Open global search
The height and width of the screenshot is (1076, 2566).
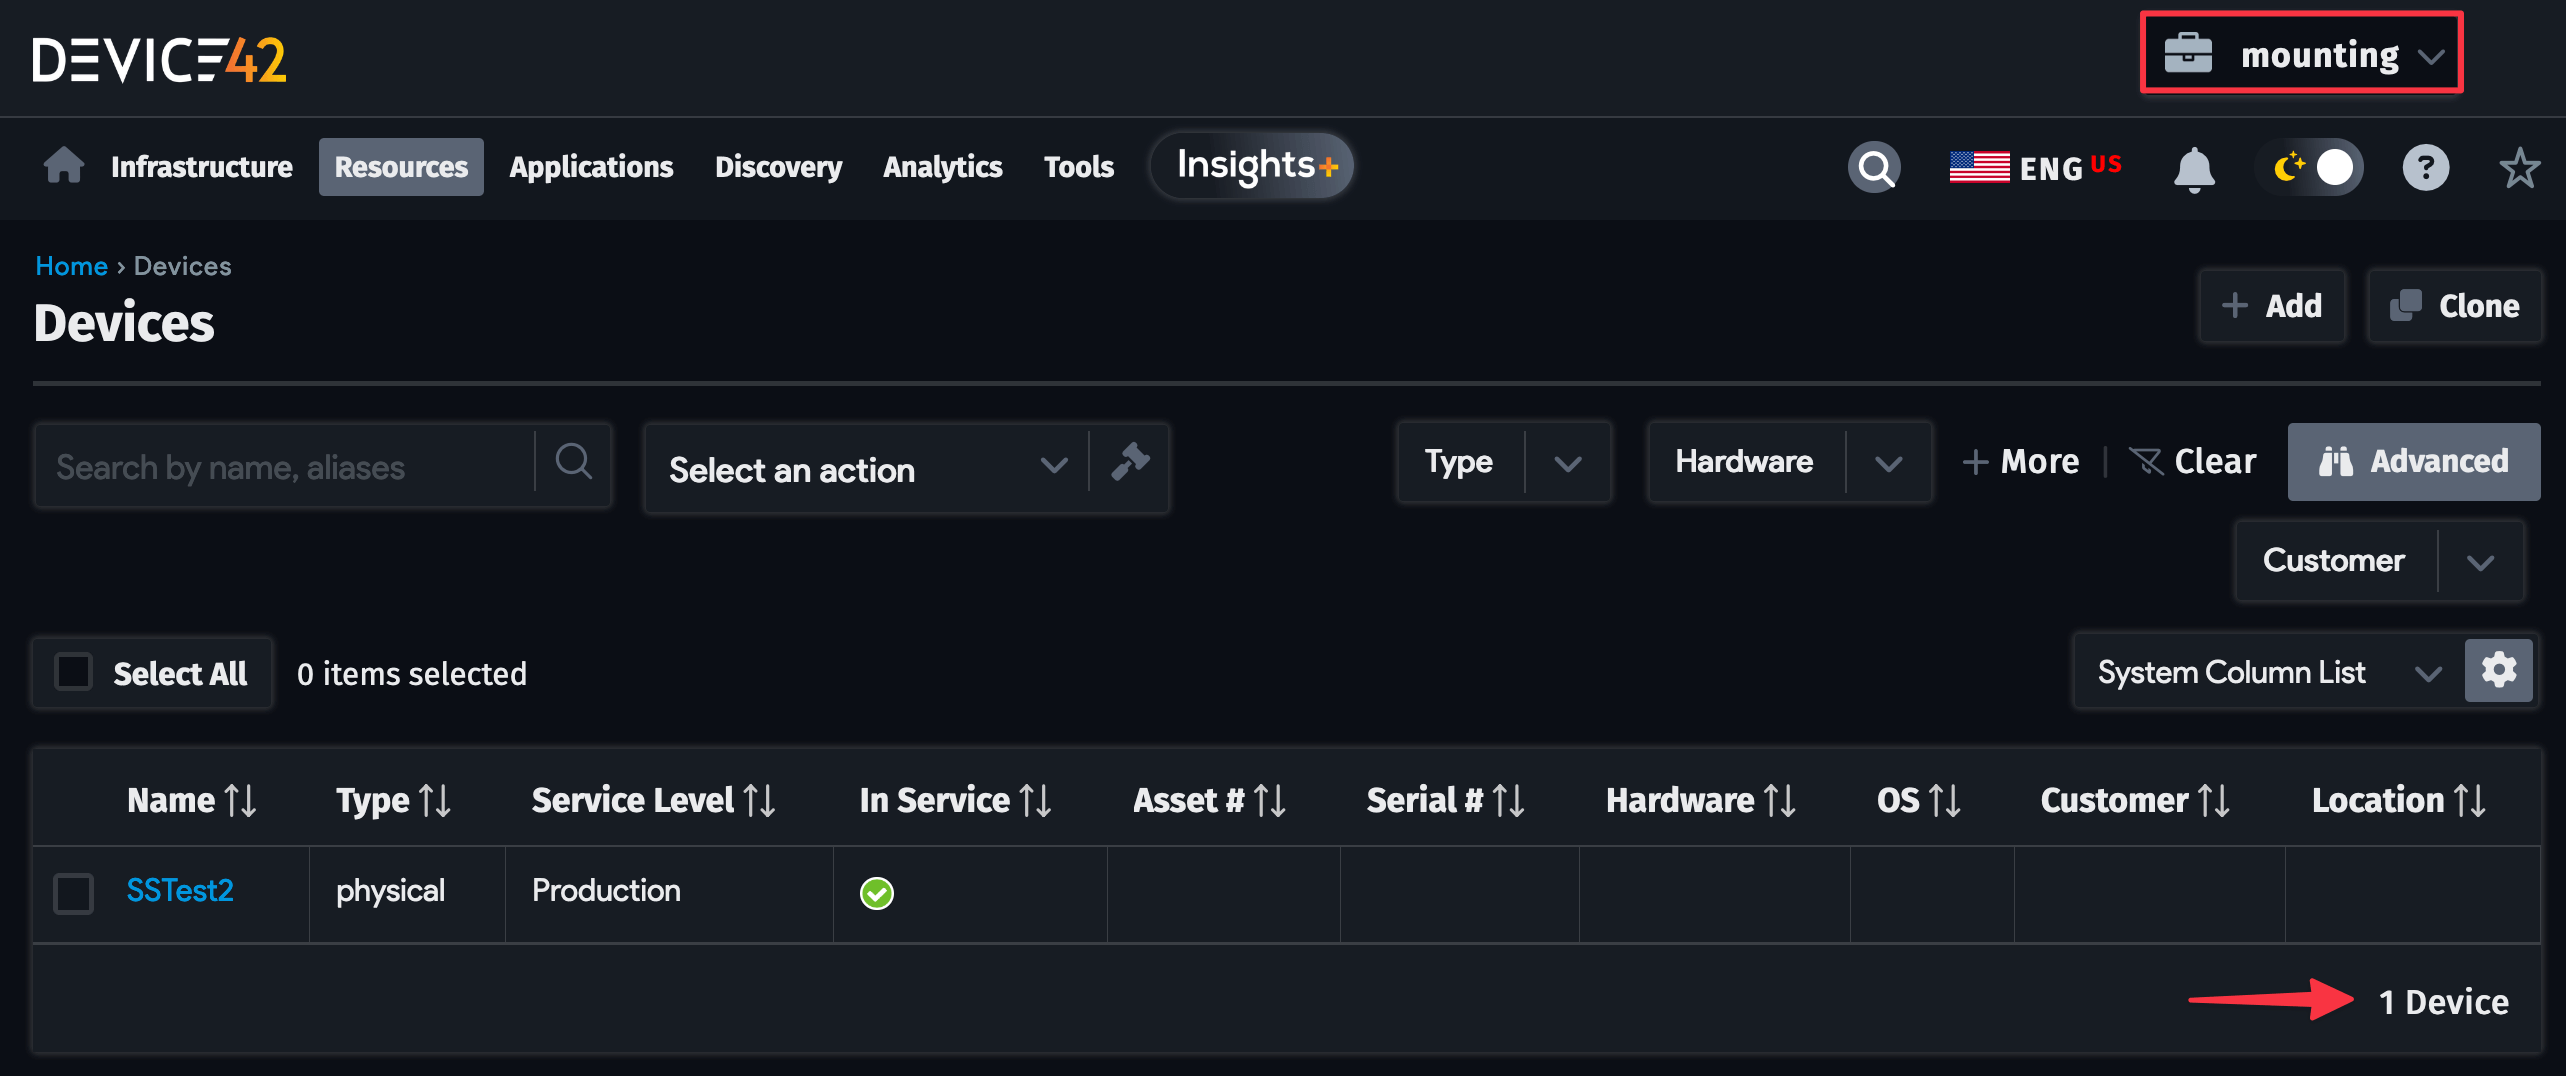pyautogui.click(x=1875, y=167)
